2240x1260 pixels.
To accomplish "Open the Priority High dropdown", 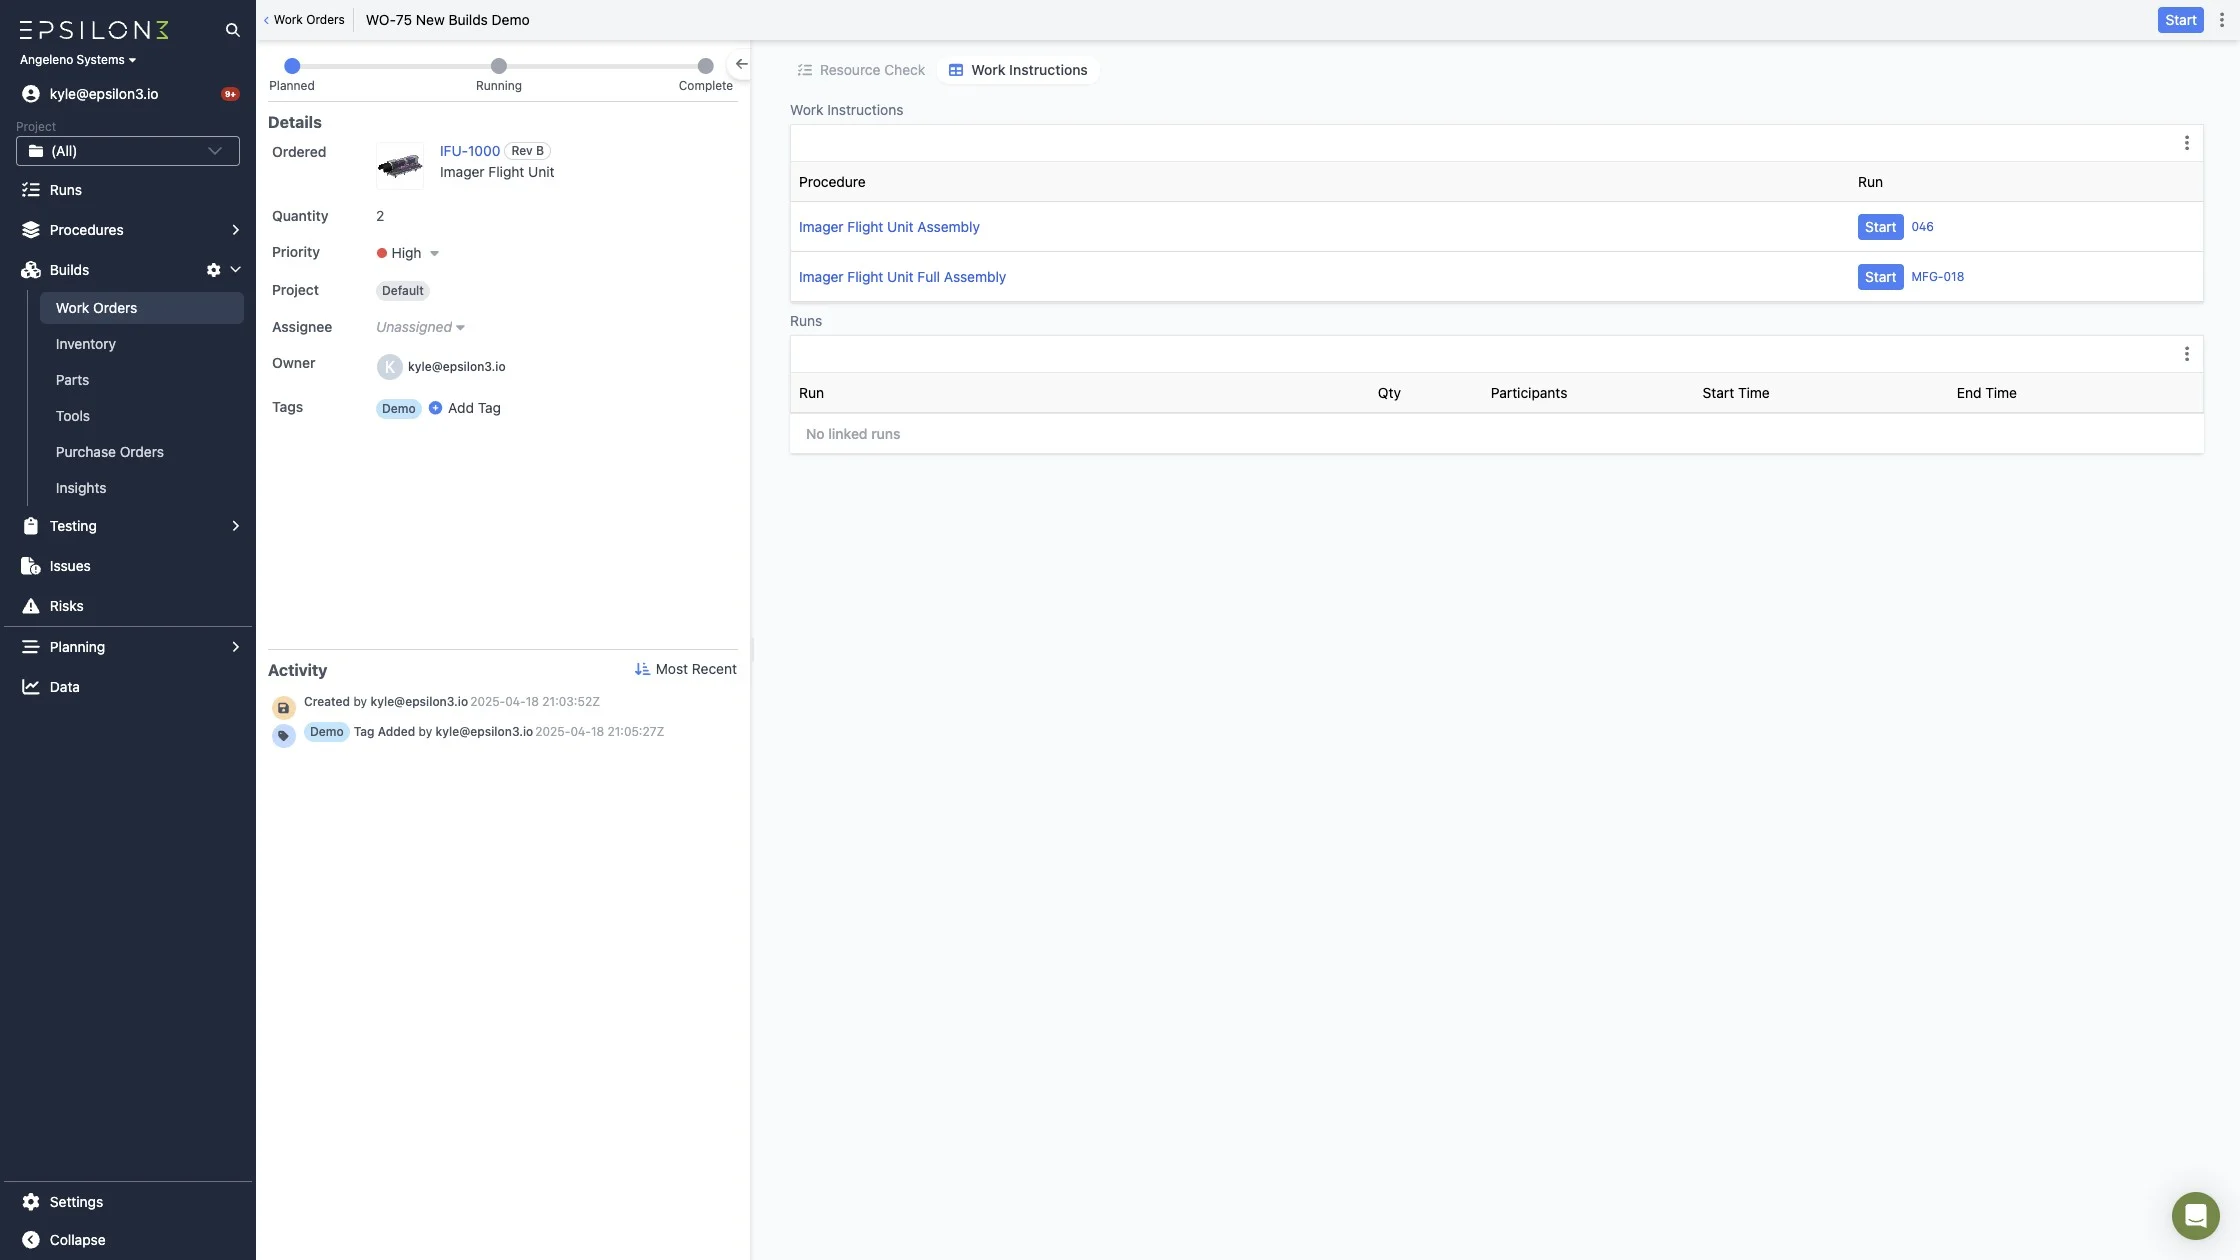I will click(x=408, y=253).
